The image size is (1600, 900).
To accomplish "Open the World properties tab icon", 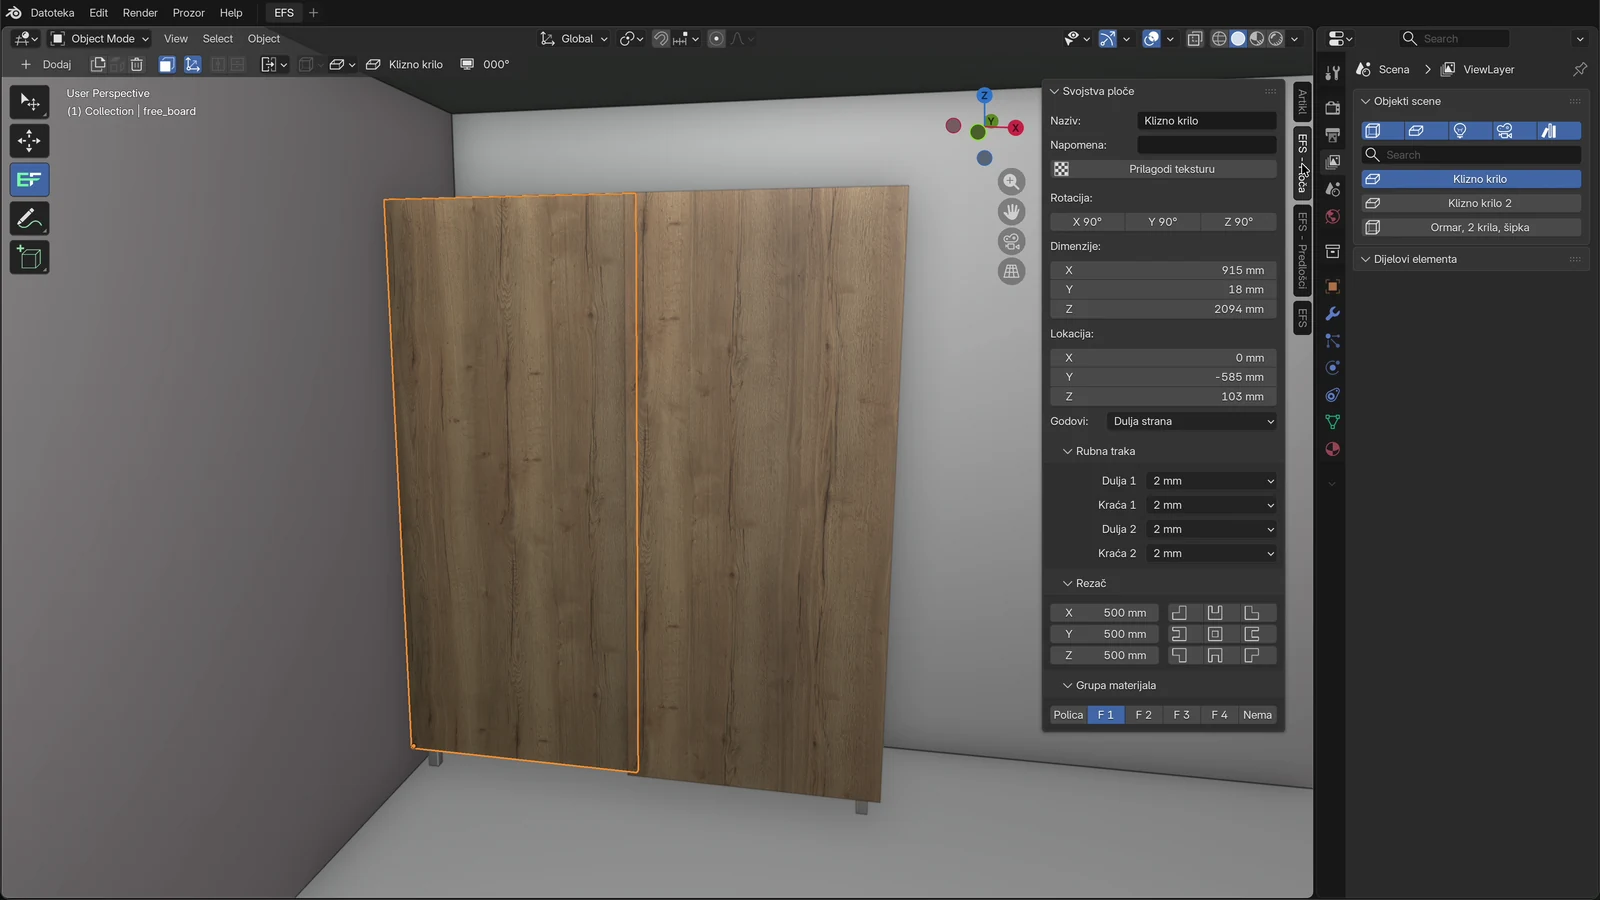I will point(1332,216).
